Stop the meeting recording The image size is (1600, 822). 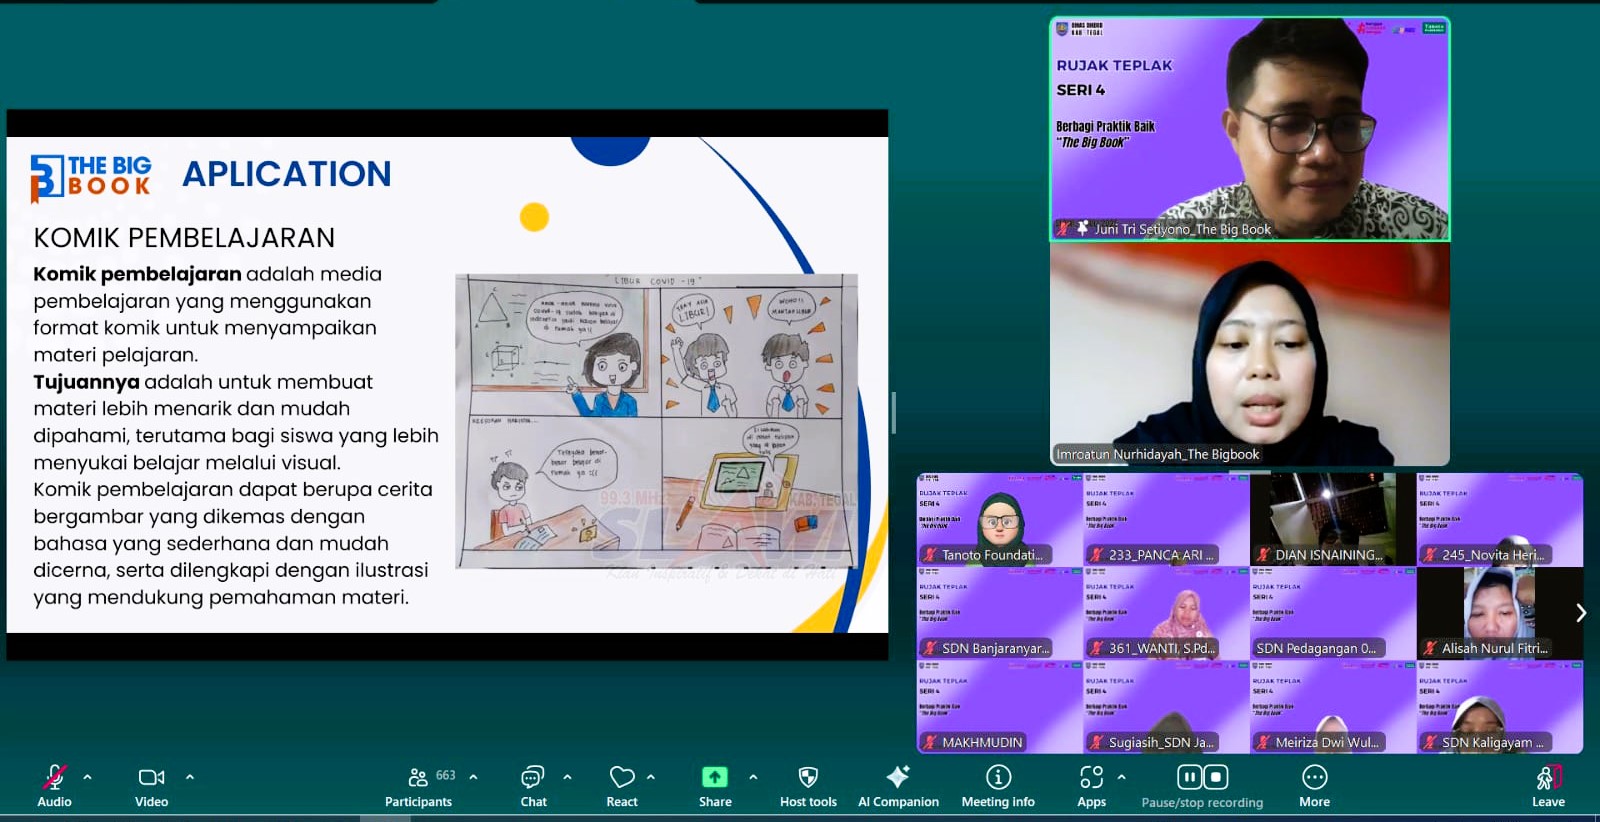pyautogui.click(x=1215, y=777)
